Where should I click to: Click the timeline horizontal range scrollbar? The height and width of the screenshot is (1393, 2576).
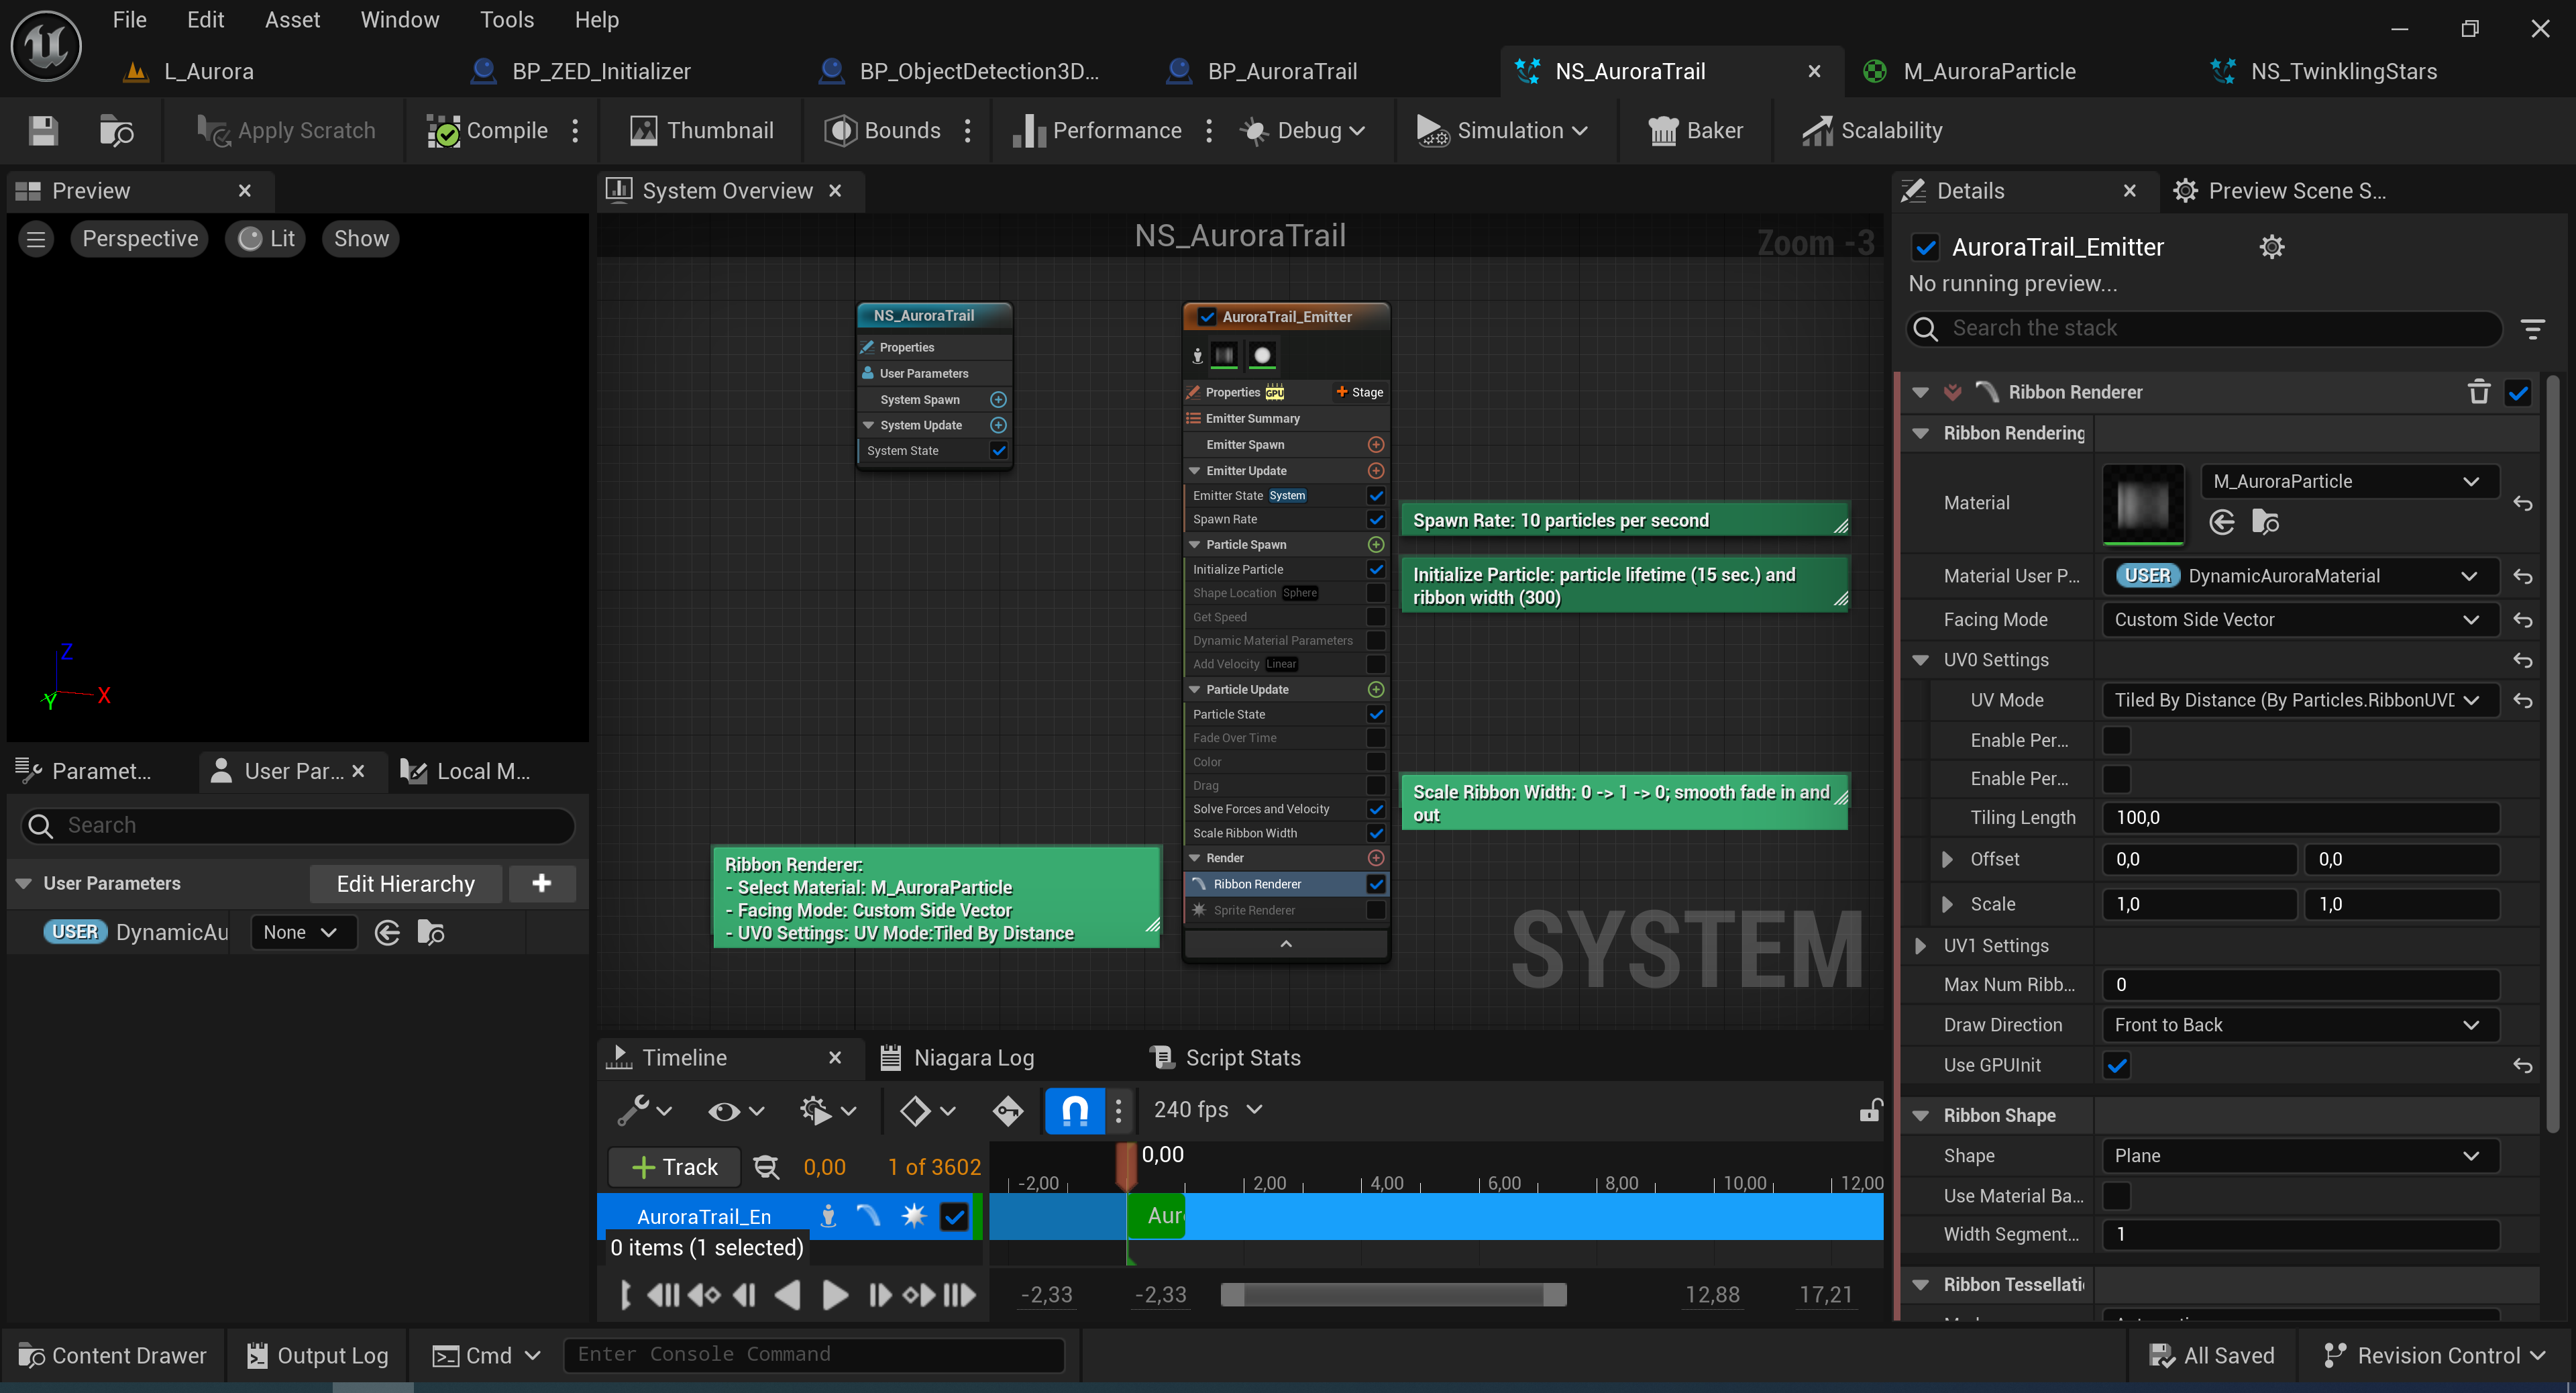(x=1394, y=1296)
